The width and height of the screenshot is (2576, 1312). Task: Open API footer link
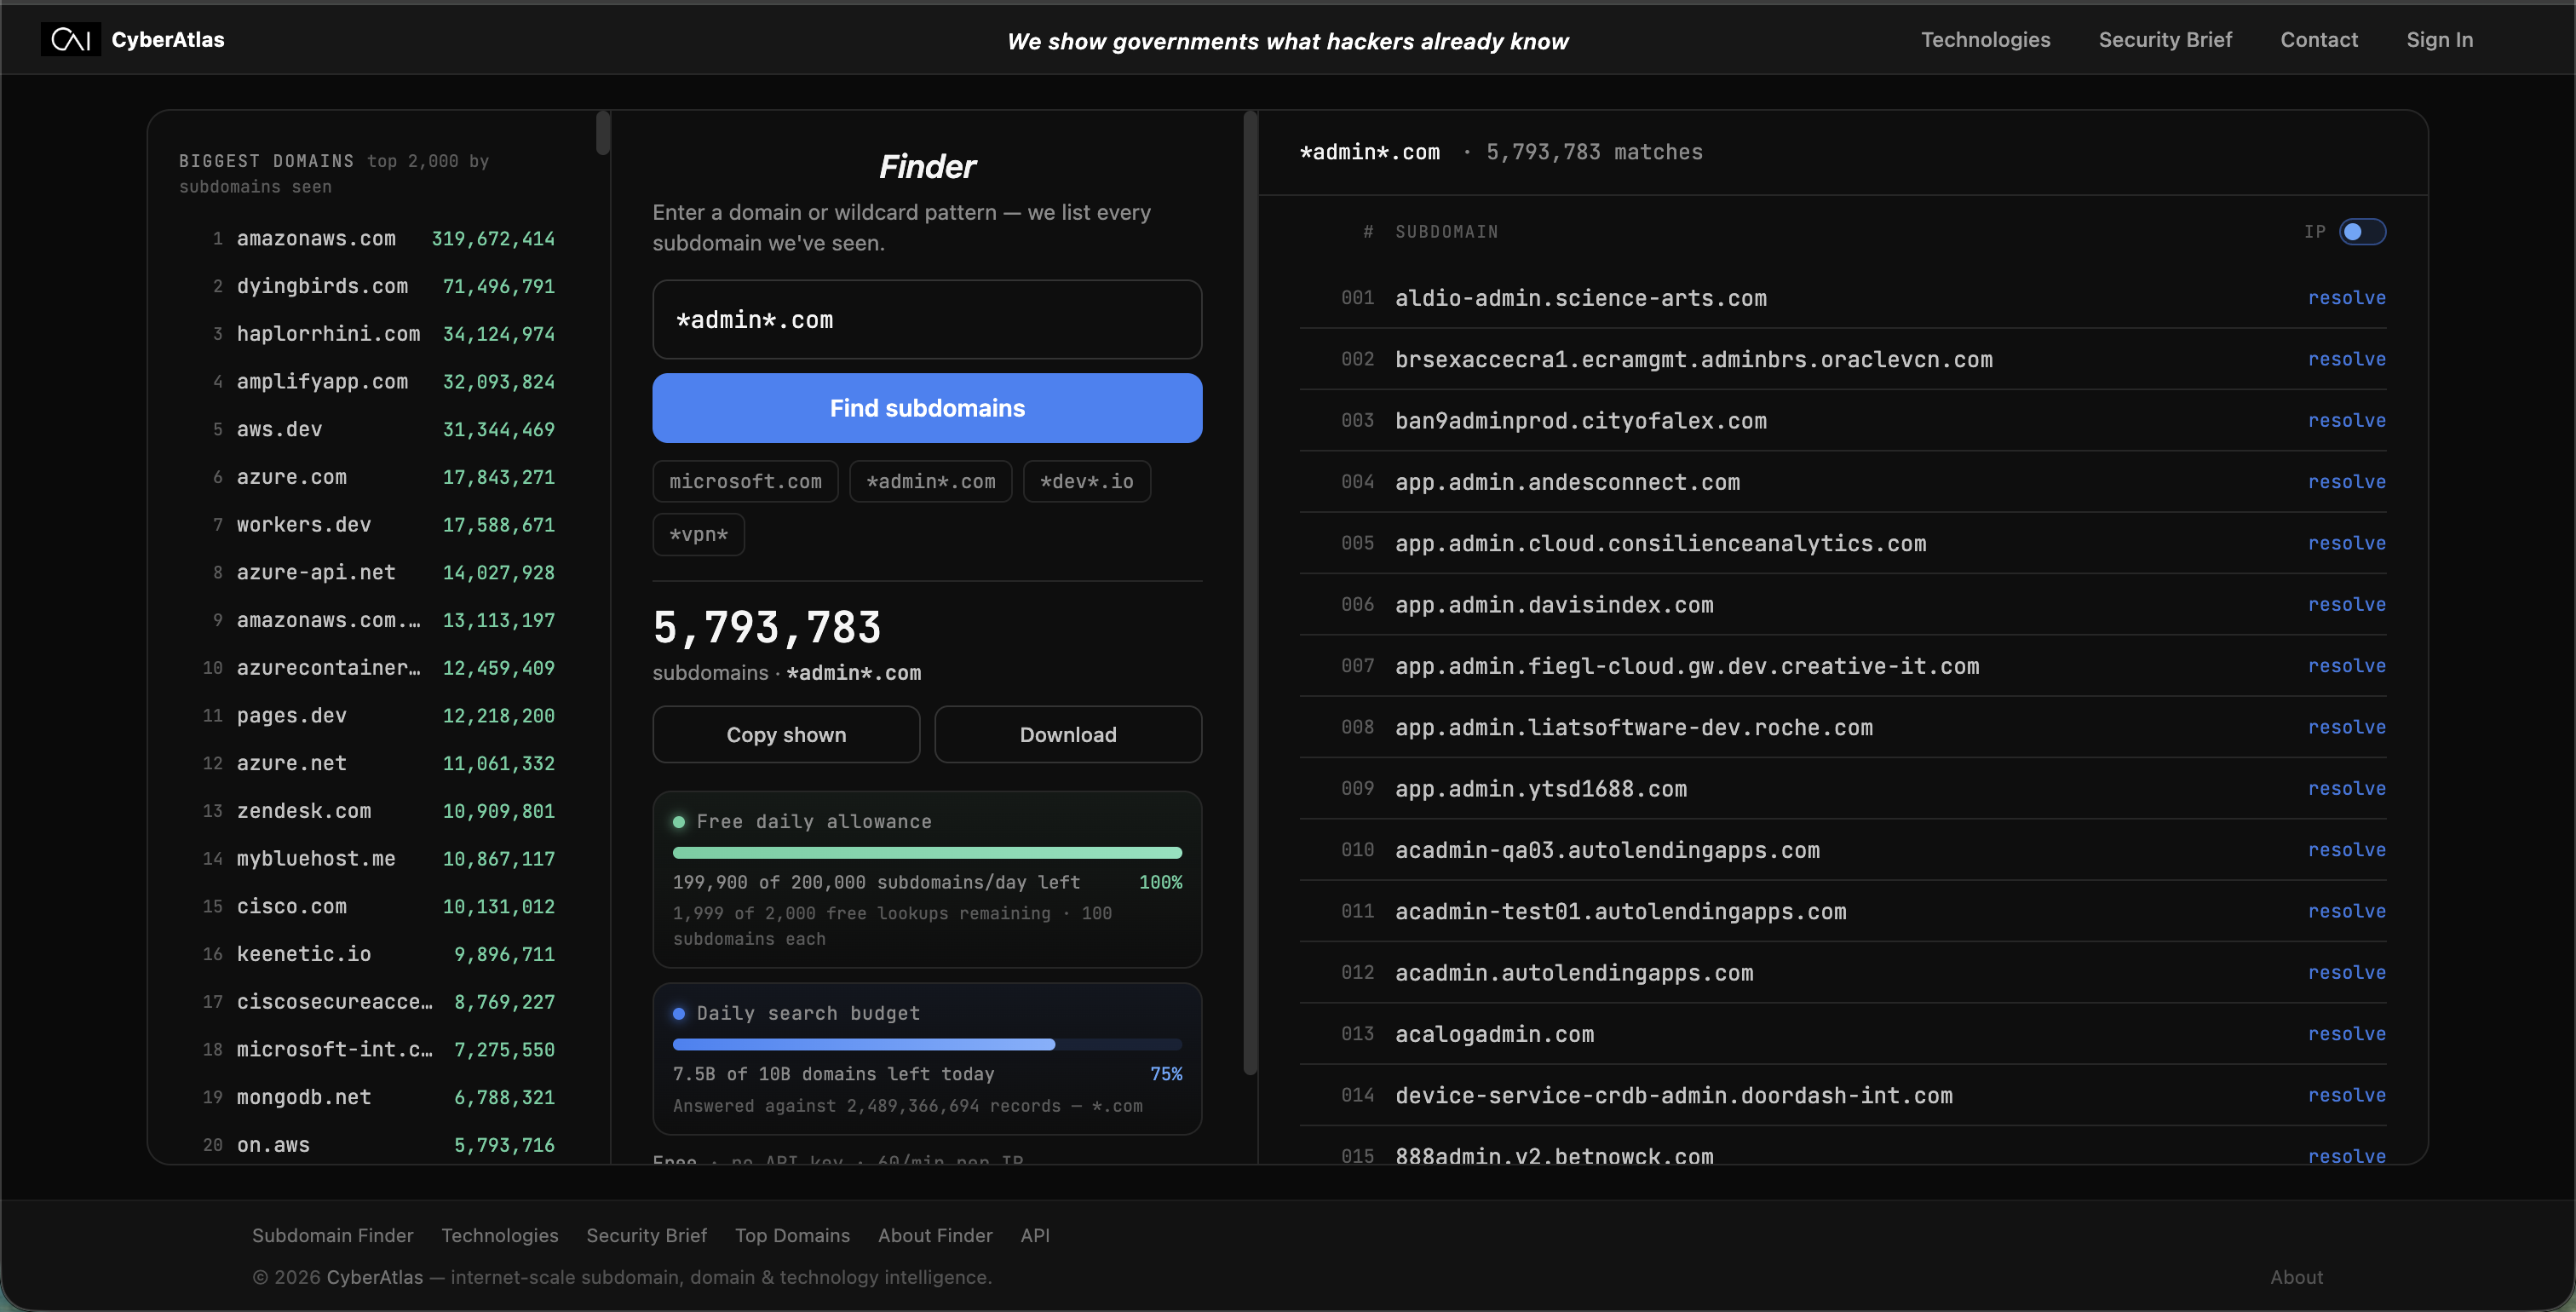tap(1035, 1236)
